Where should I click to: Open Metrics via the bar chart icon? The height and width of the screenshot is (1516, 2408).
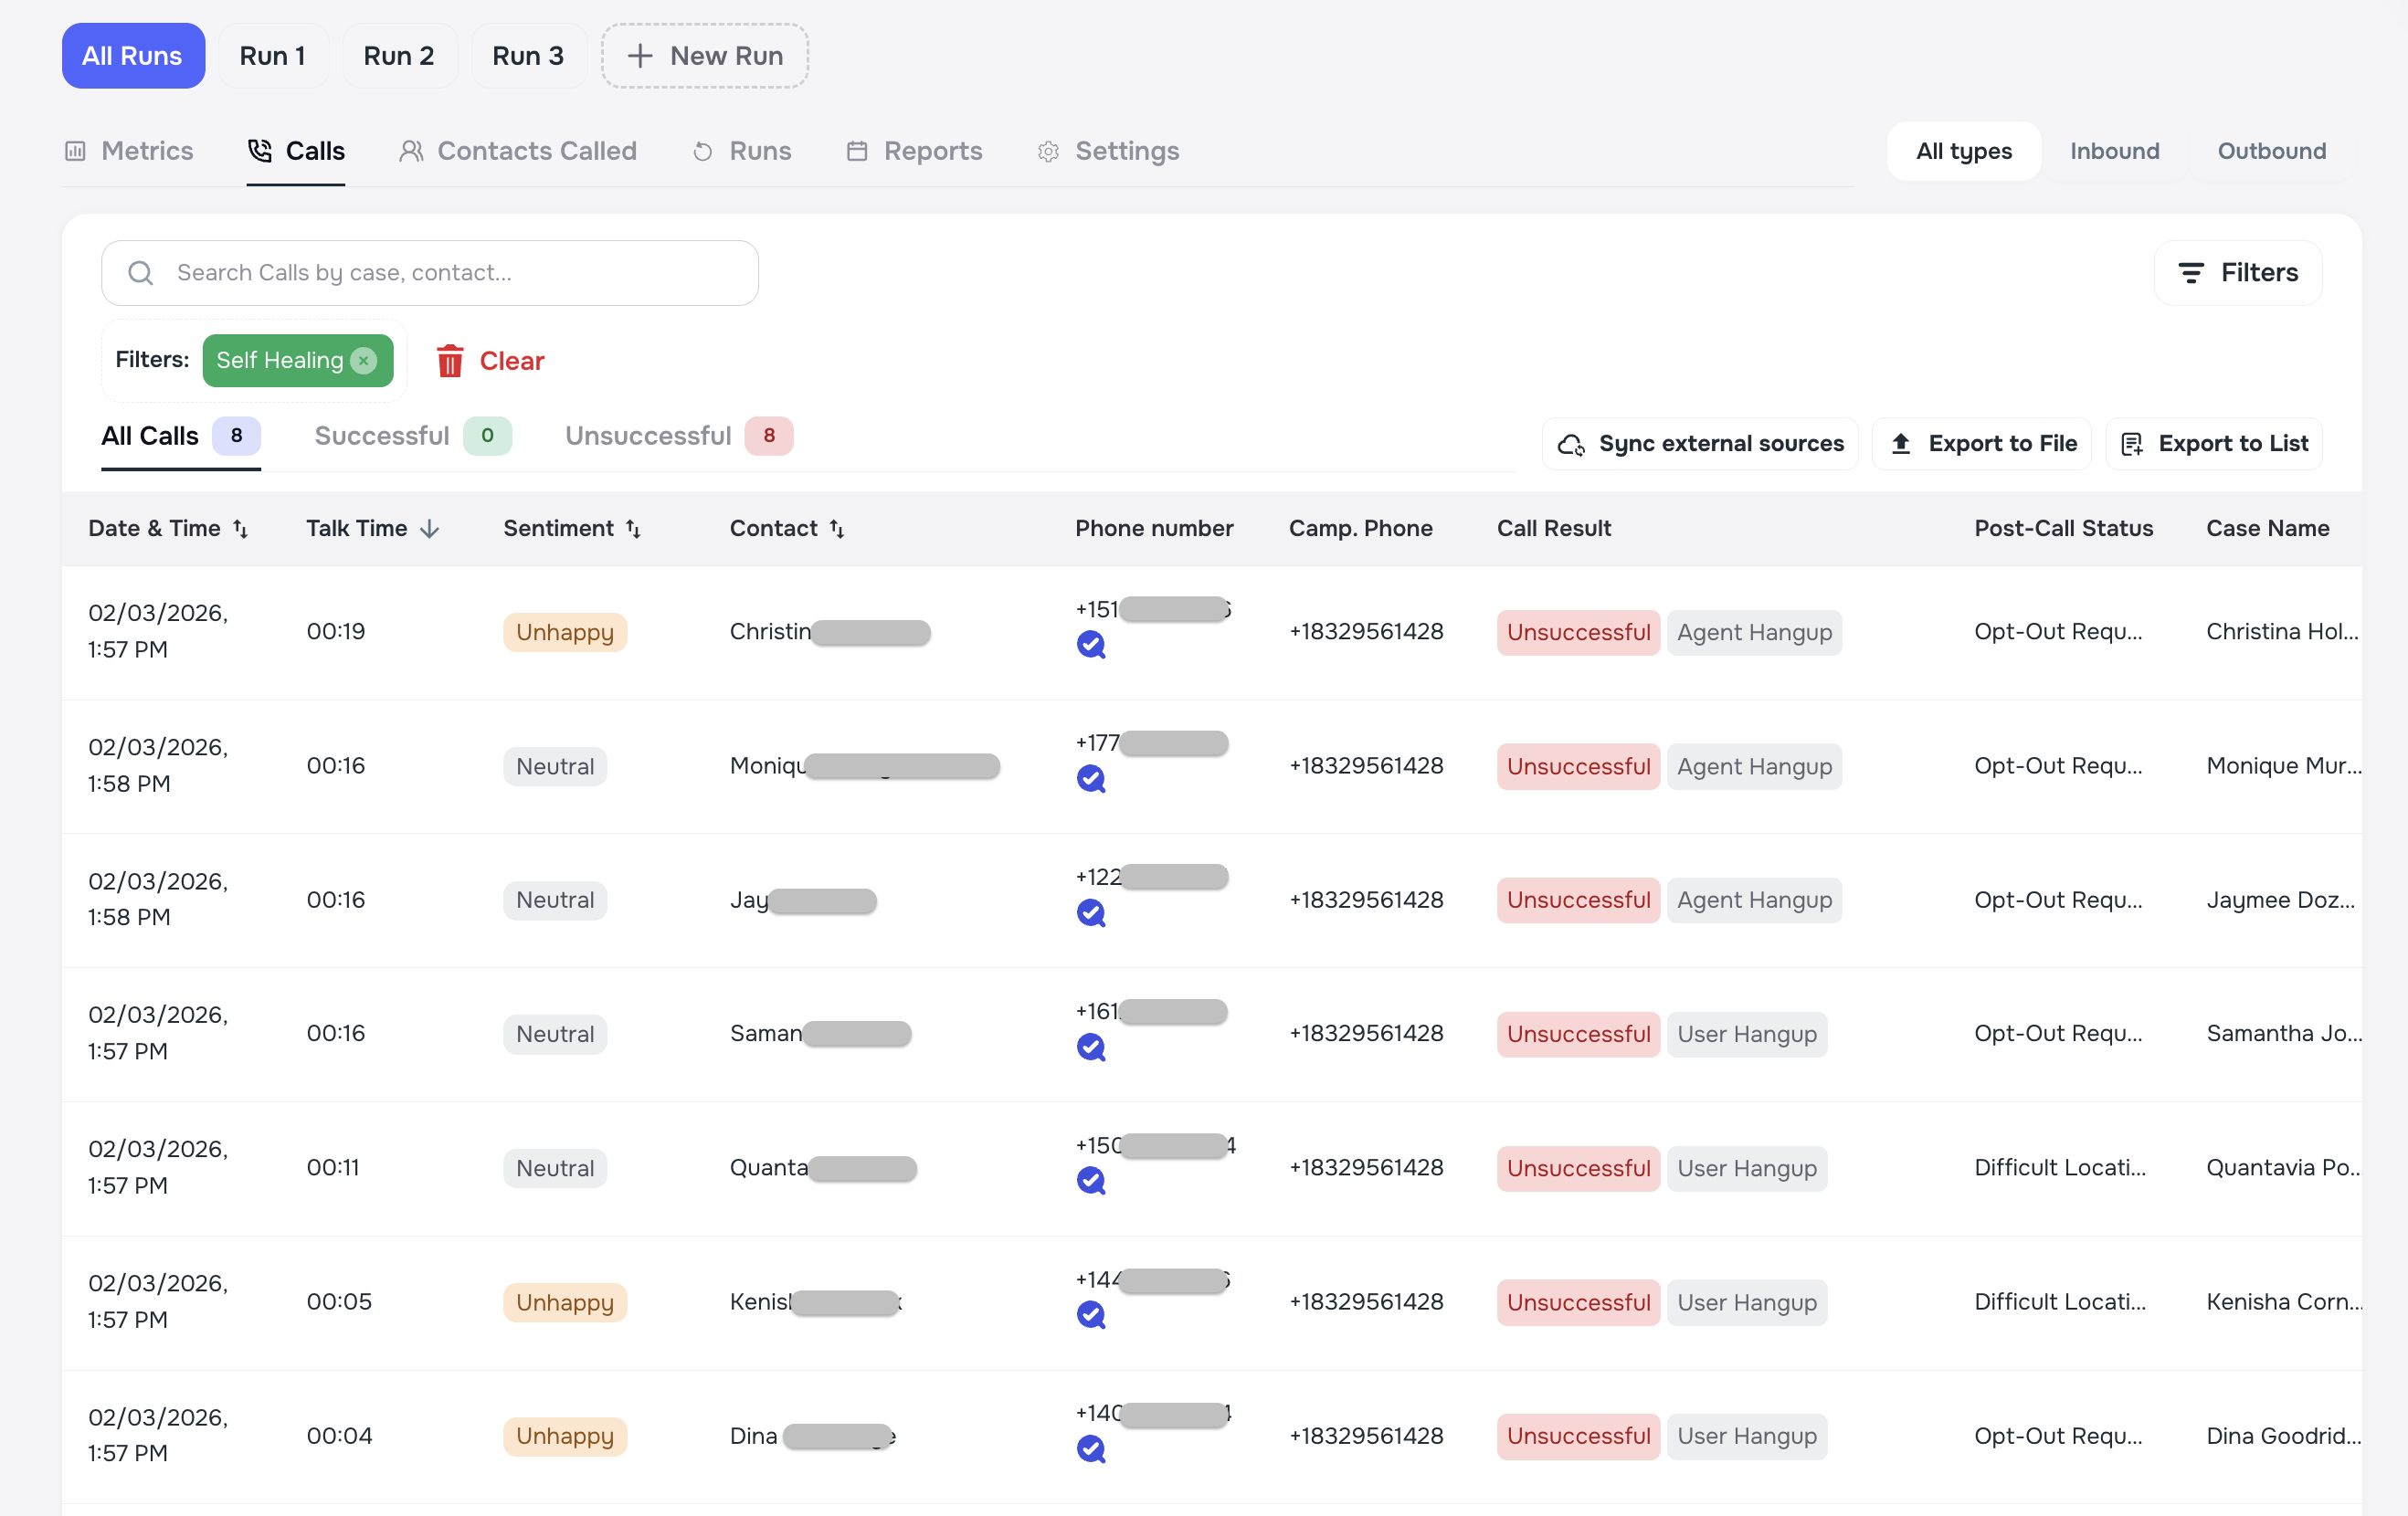75,150
